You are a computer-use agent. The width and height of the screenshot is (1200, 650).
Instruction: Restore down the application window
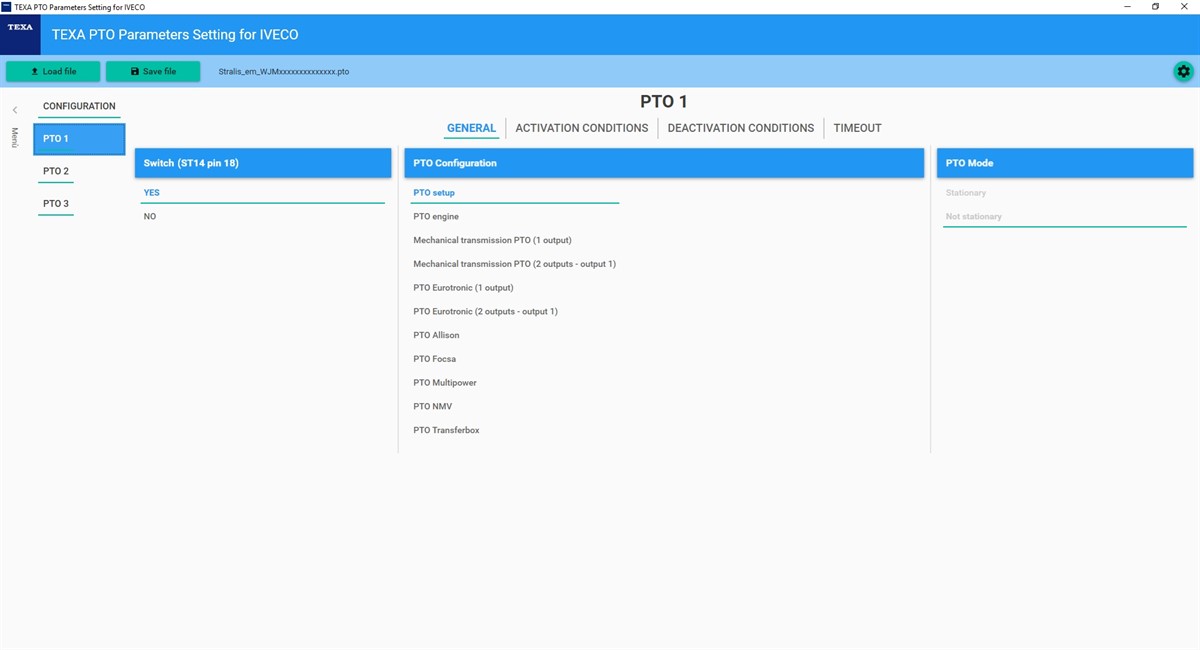pos(1156,7)
